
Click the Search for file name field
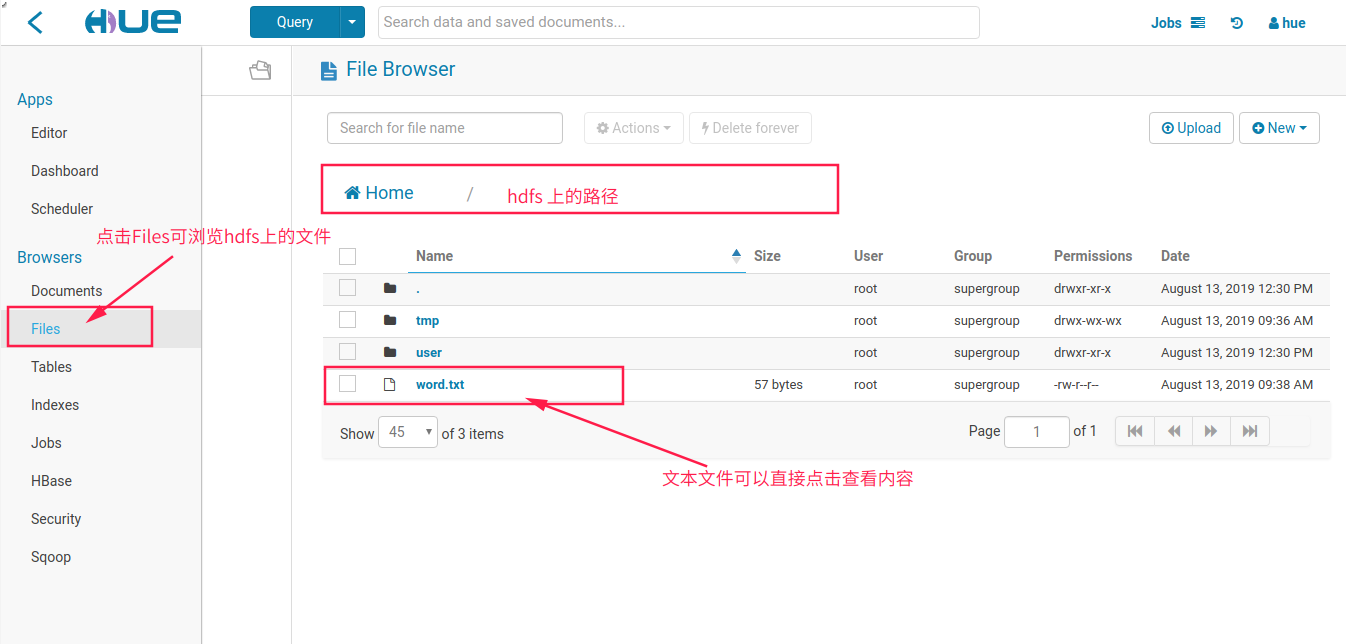[x=445, y=128]
